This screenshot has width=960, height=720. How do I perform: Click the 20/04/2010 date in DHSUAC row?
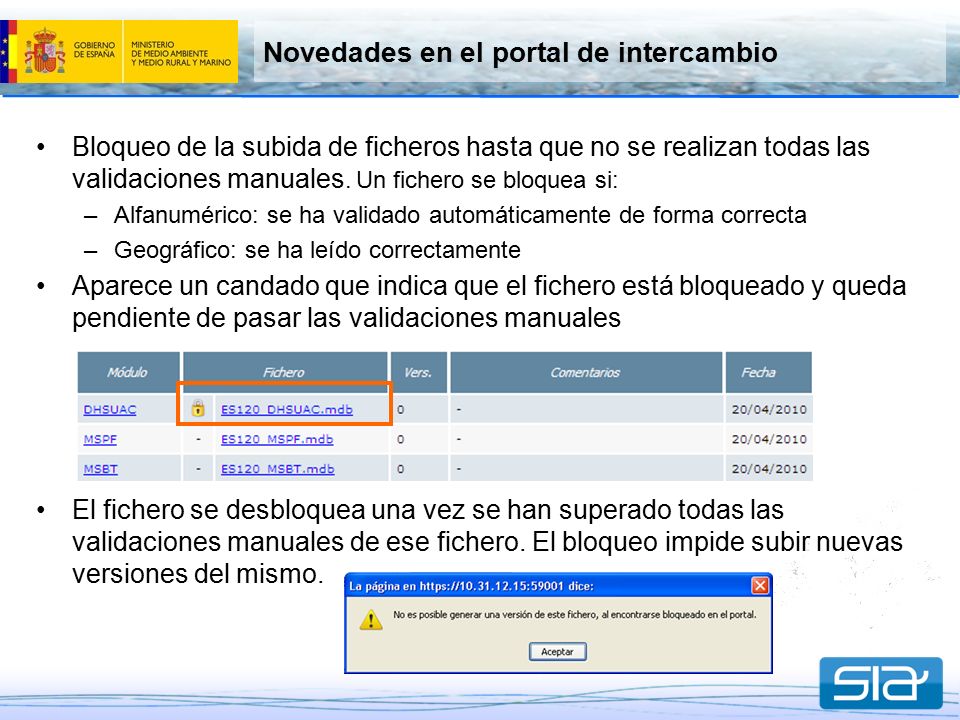(x=769, y=410)
